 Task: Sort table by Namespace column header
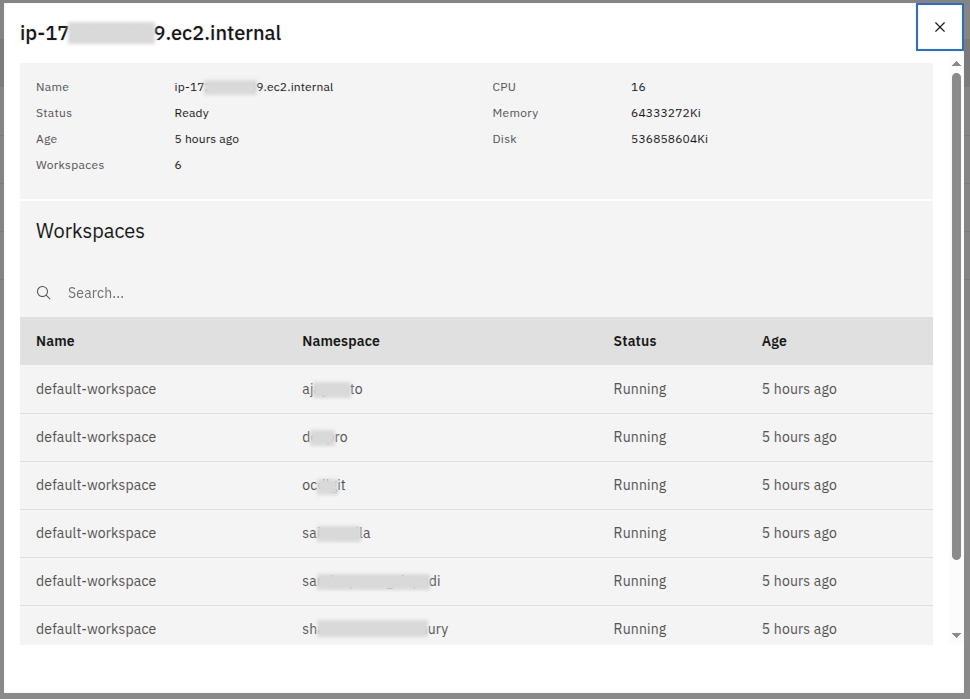click(x=341, y=341)
